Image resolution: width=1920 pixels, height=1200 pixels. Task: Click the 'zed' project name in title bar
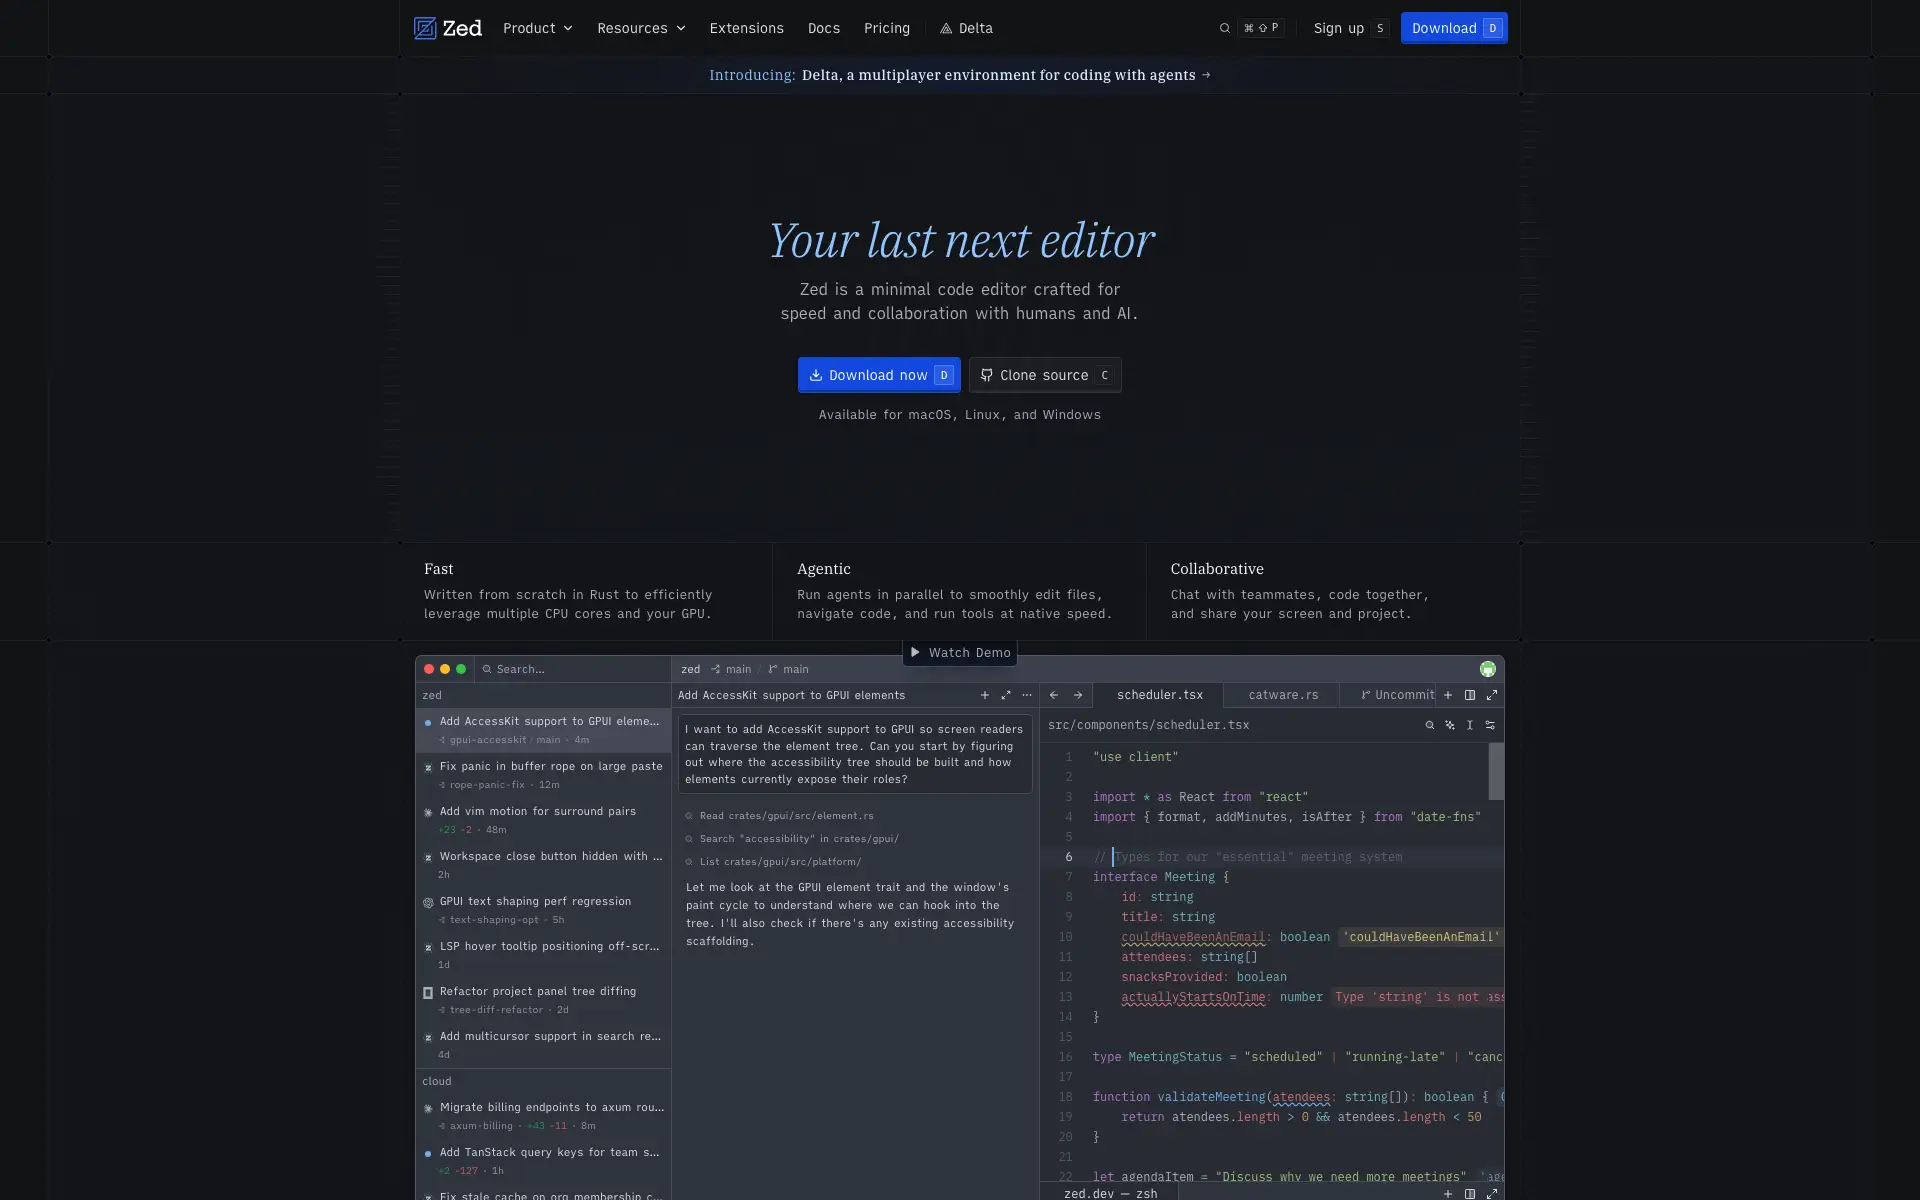690,669
